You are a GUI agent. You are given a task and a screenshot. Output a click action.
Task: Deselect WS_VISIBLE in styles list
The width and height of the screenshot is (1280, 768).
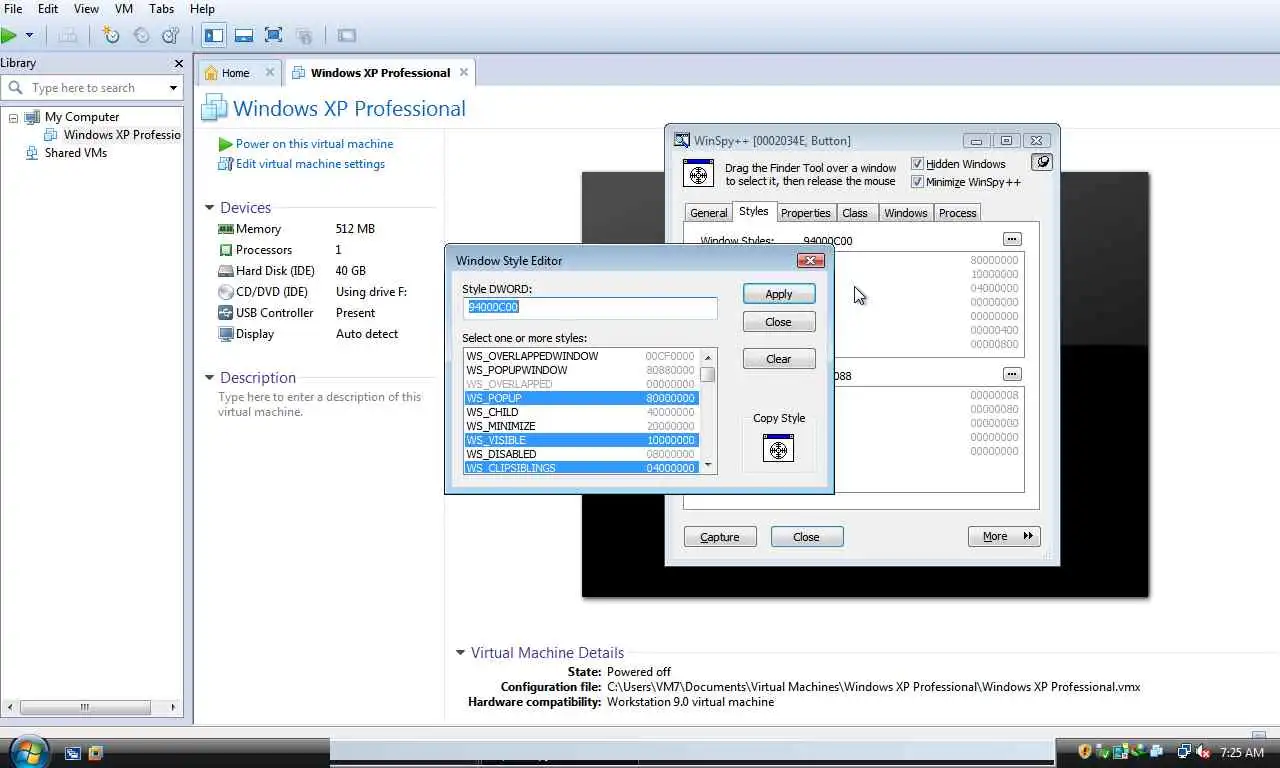pos(581,440)
